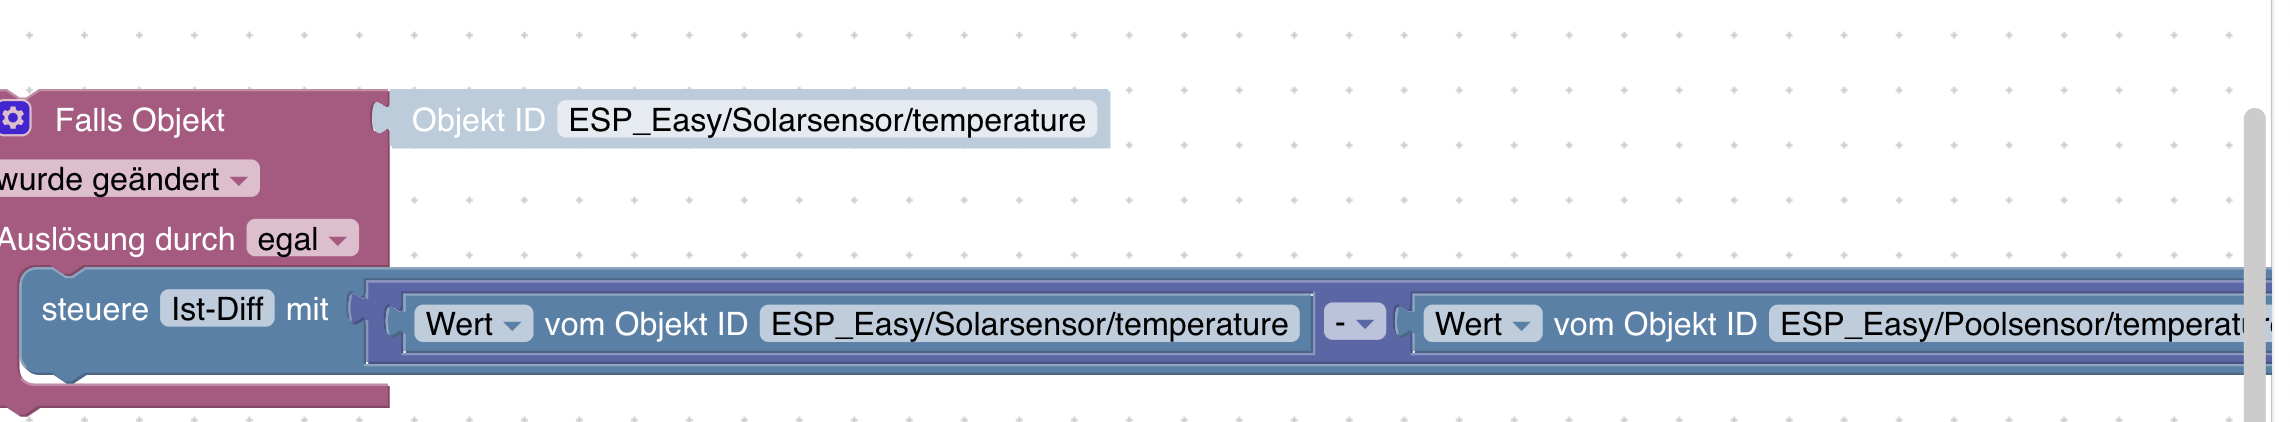Click the bottom bar of the Falls Objekt block
This screenshot has height=422, width=2290.
click(x=200, y=396)
